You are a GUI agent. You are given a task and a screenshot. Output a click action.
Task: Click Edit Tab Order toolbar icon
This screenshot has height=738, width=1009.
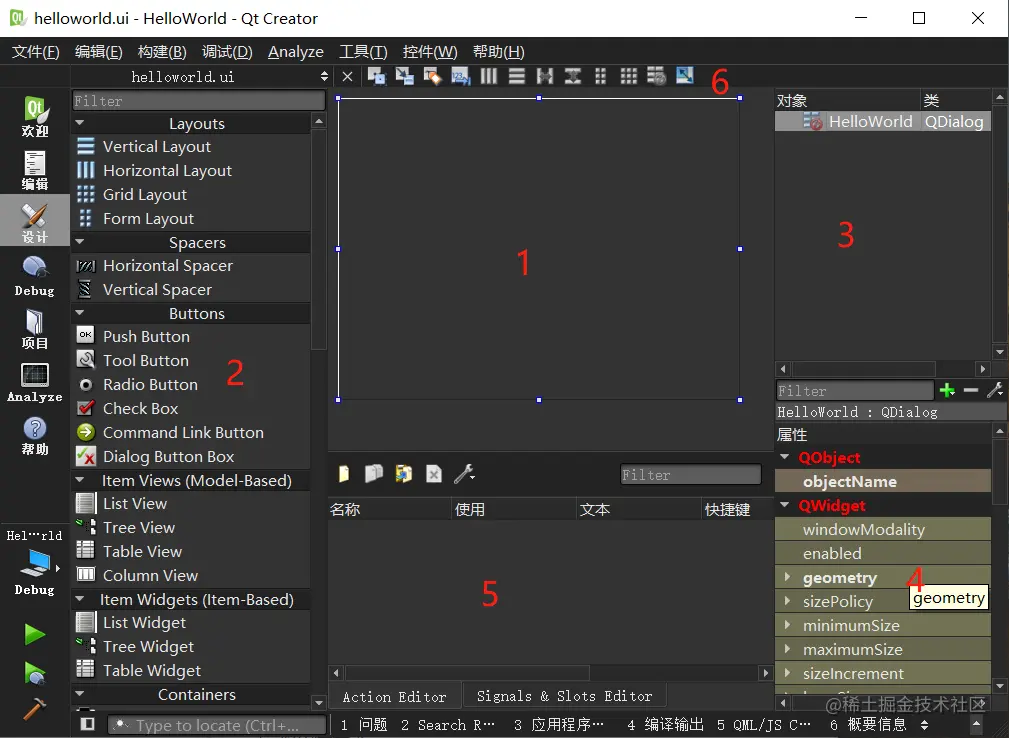tap(461, 76)
